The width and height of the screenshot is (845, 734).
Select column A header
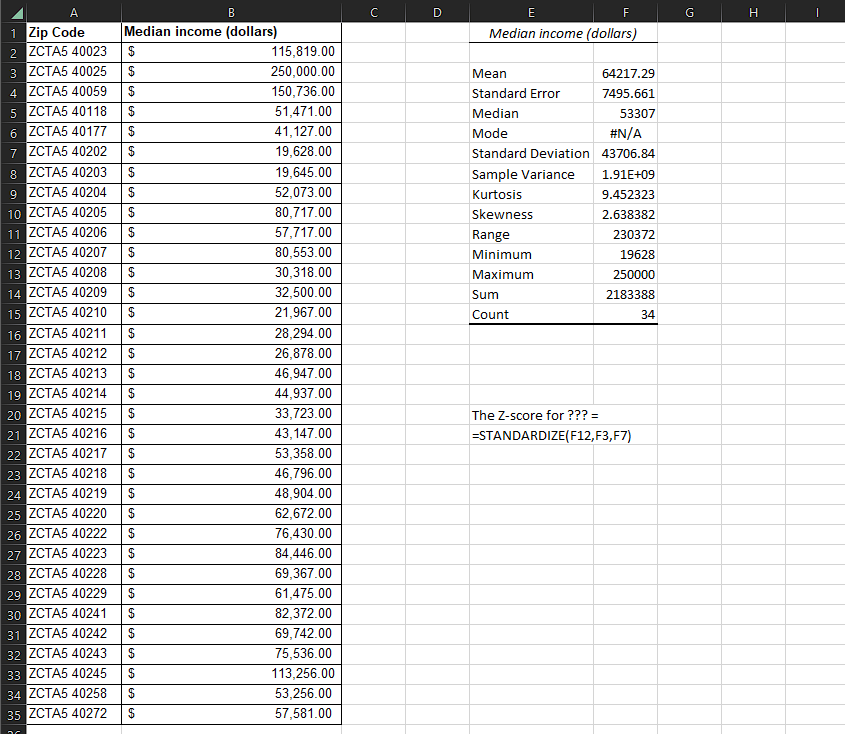point(74,12)
